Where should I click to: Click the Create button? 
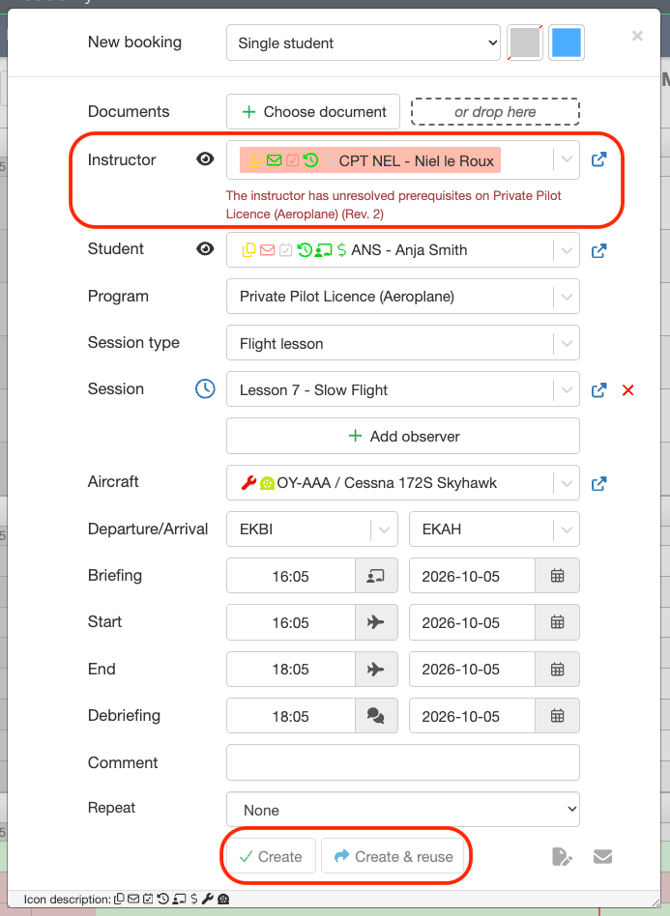pos(271,856)
